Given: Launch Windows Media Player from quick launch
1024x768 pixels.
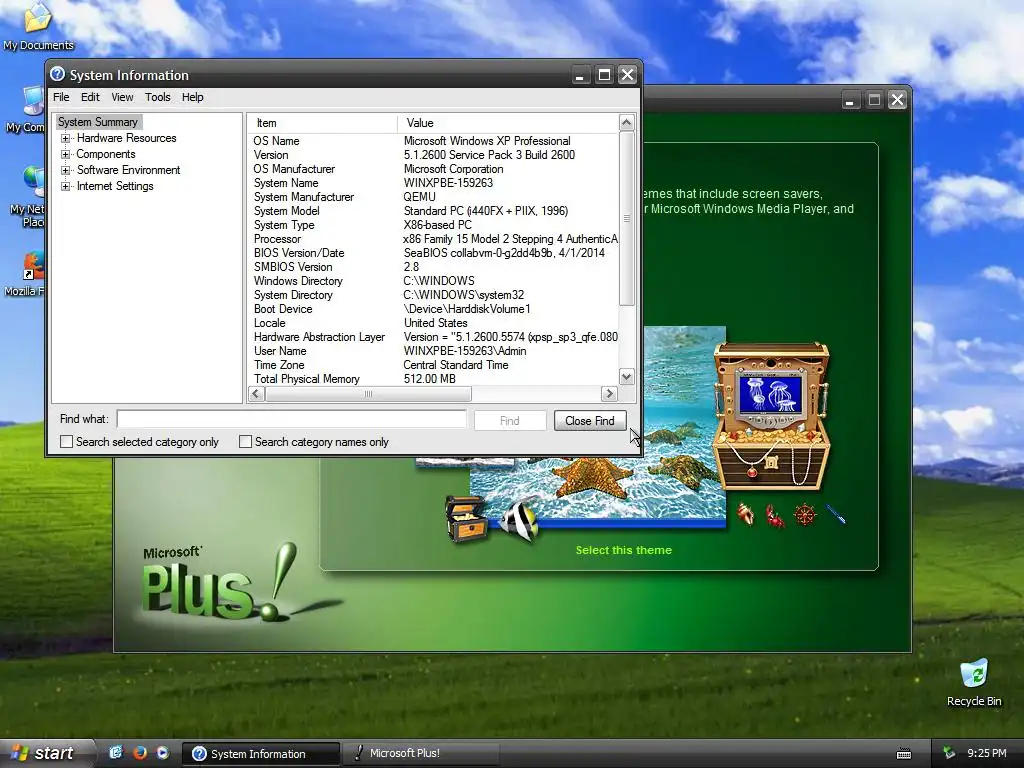Looking at the screenshot, I should coord(163,753).
